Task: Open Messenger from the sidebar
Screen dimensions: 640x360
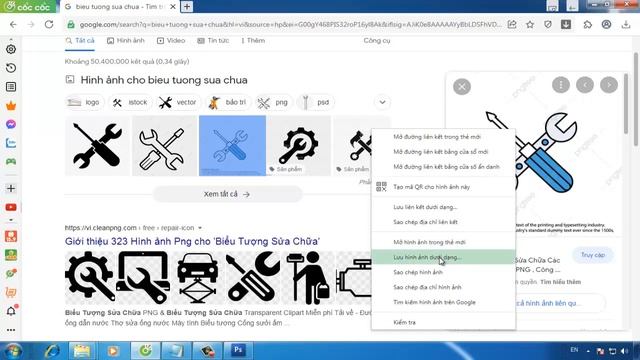Action: point(11,124)
